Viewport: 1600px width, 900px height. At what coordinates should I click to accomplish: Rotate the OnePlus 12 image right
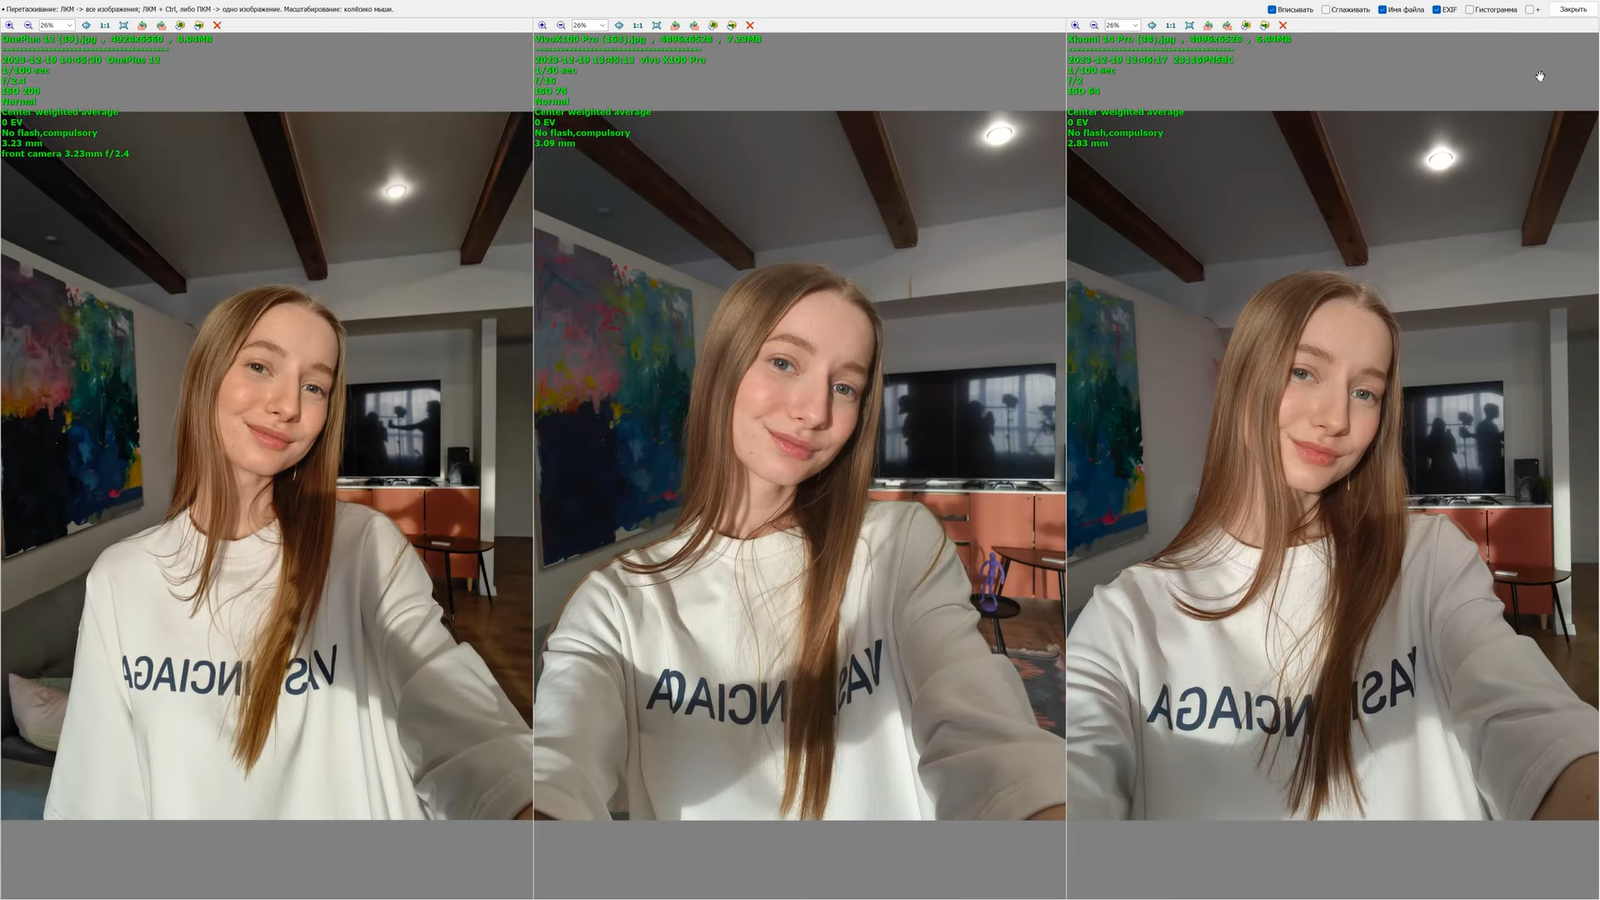pyautogui.click(x=161, y=25)
